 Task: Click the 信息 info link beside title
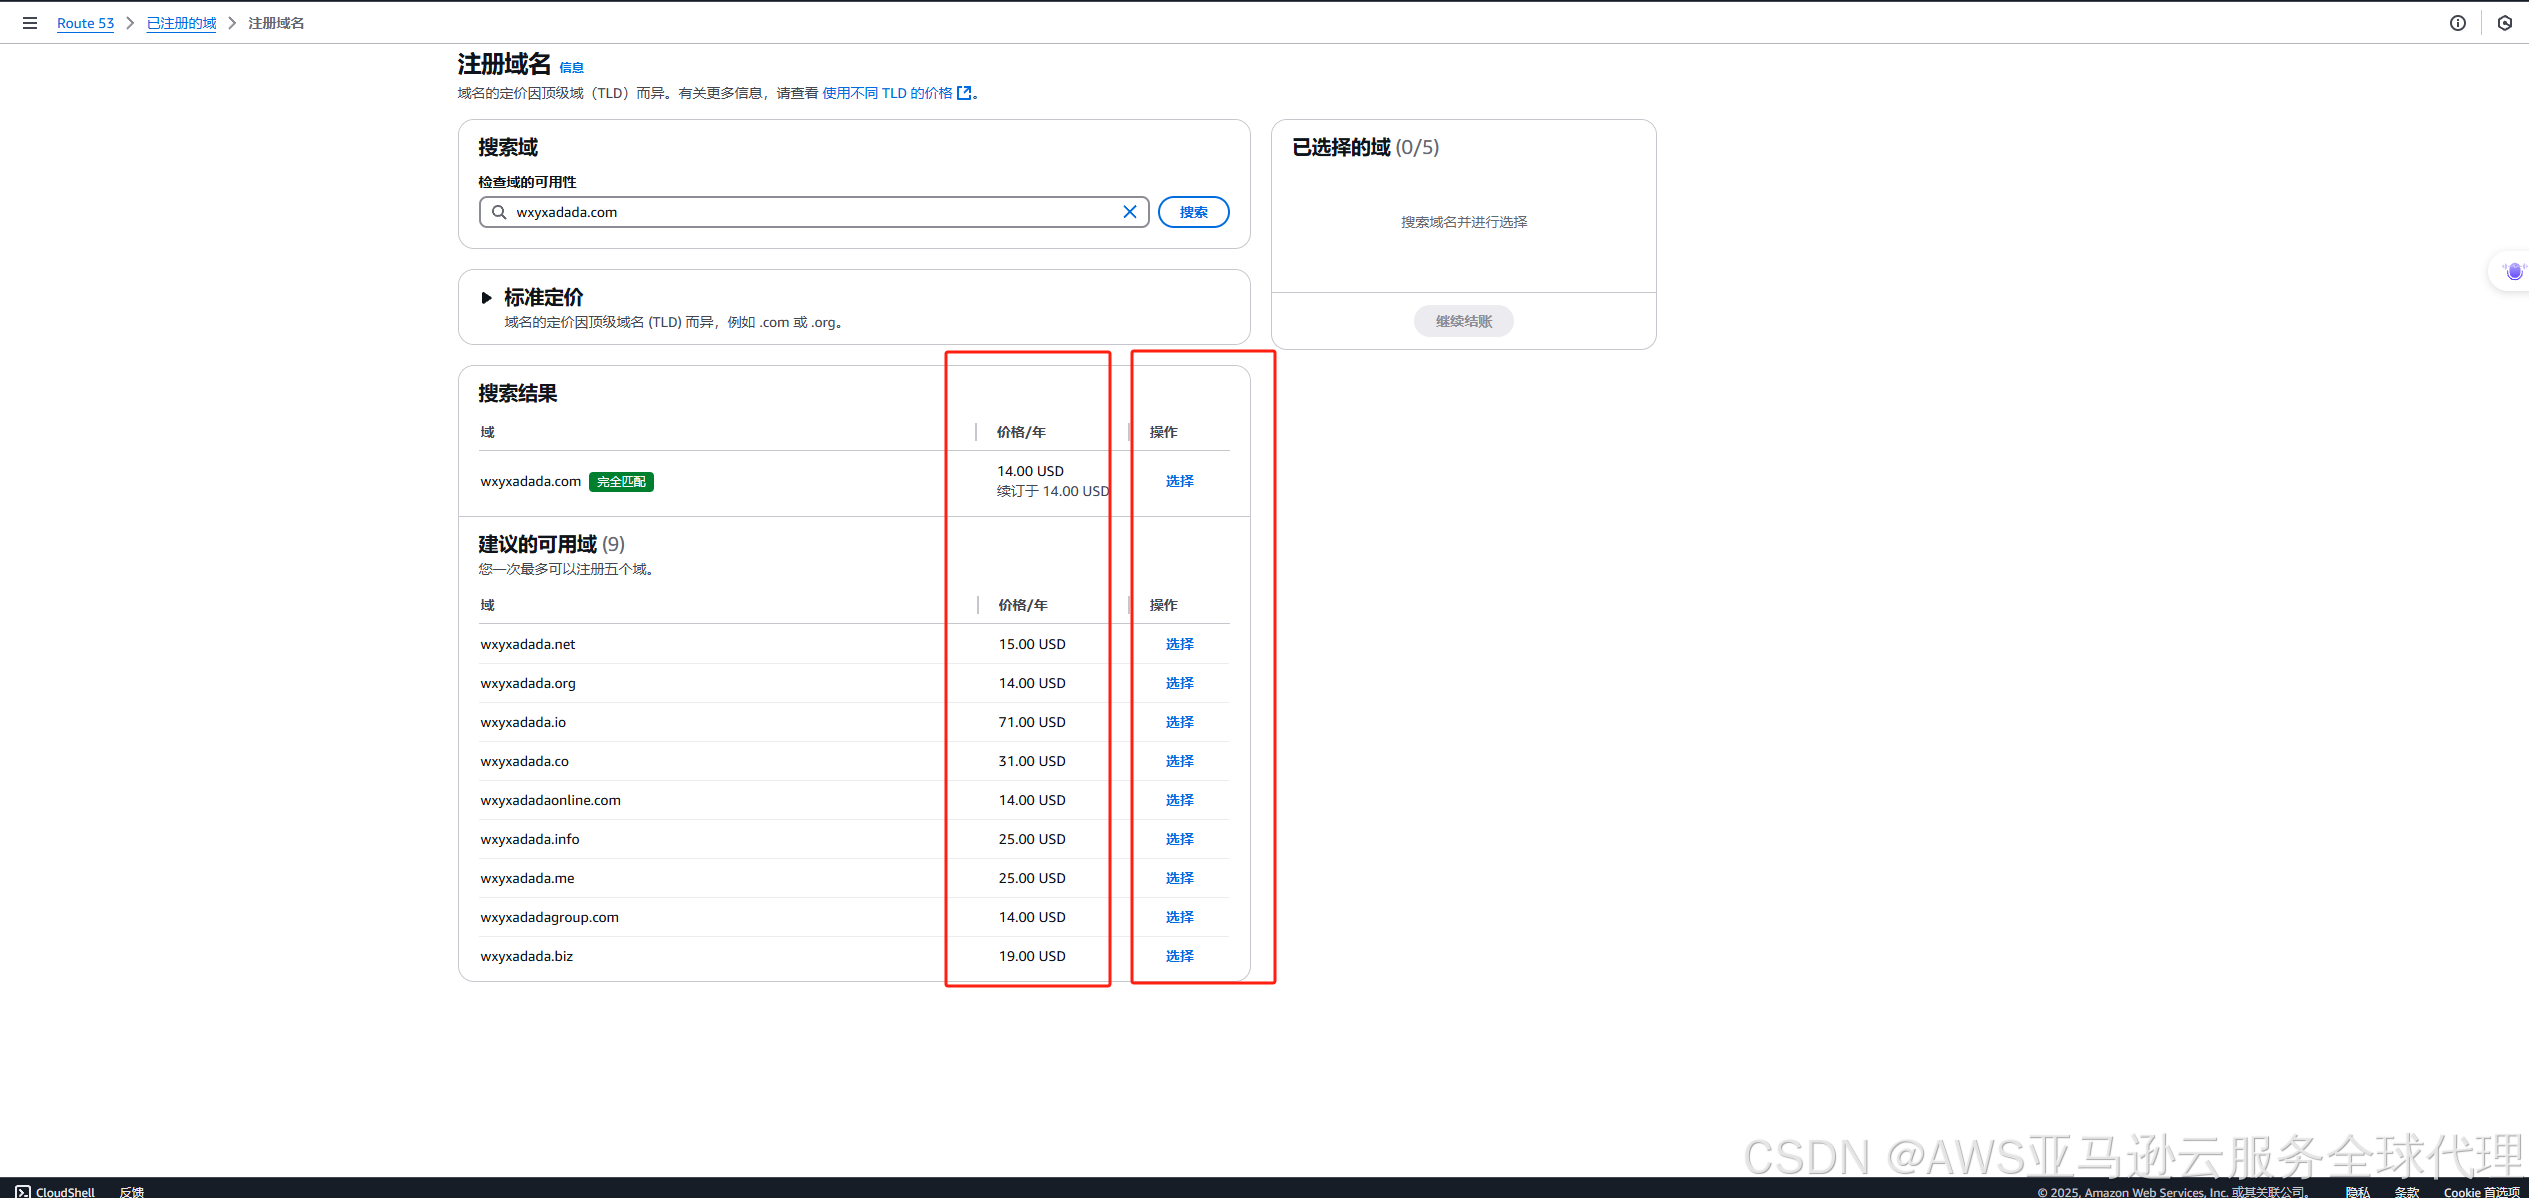(571, 68)
